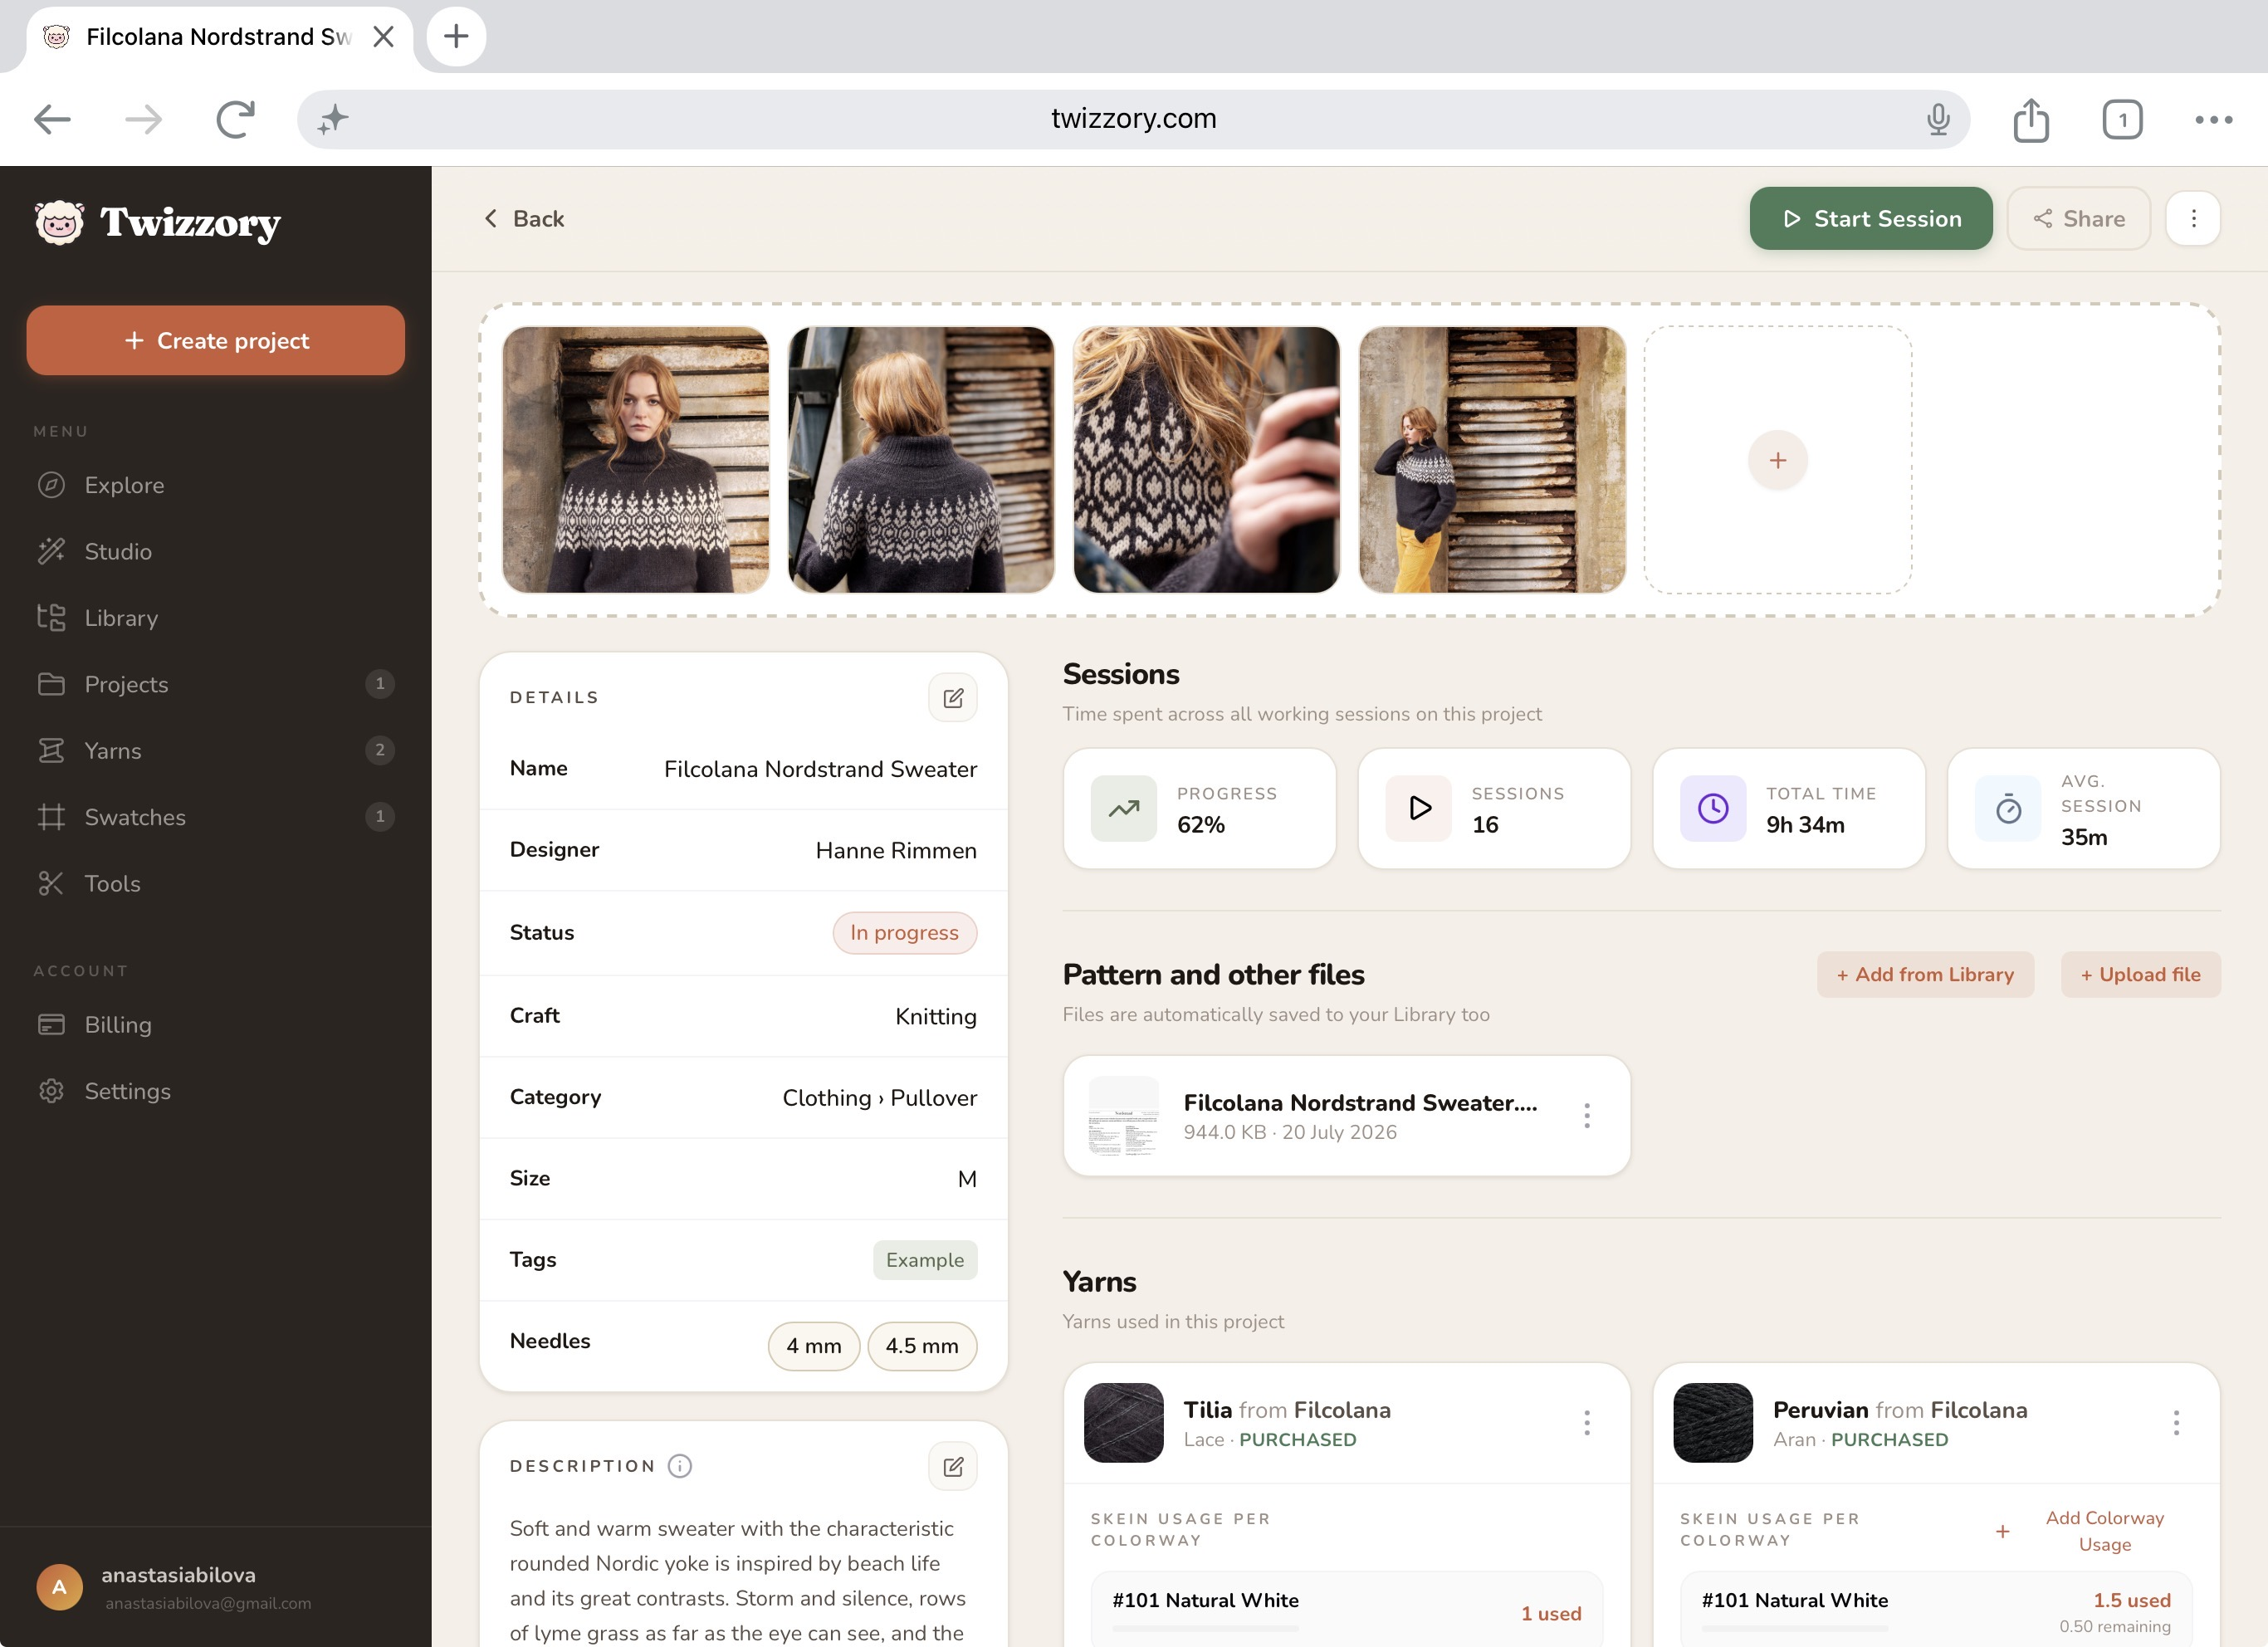
Task: Reload the page
Action: click(236, 120)
